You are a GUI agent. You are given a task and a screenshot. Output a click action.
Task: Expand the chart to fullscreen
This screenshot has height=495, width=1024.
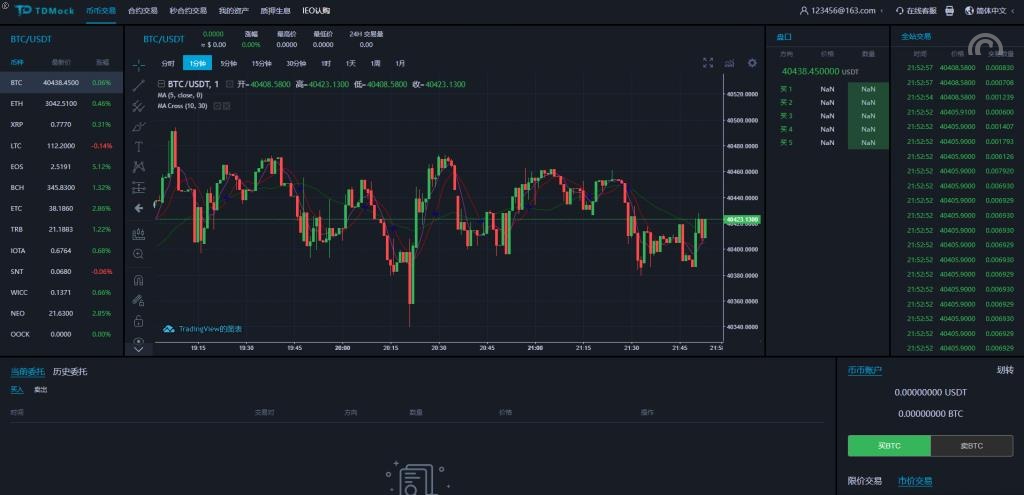(x=708, y=63)
